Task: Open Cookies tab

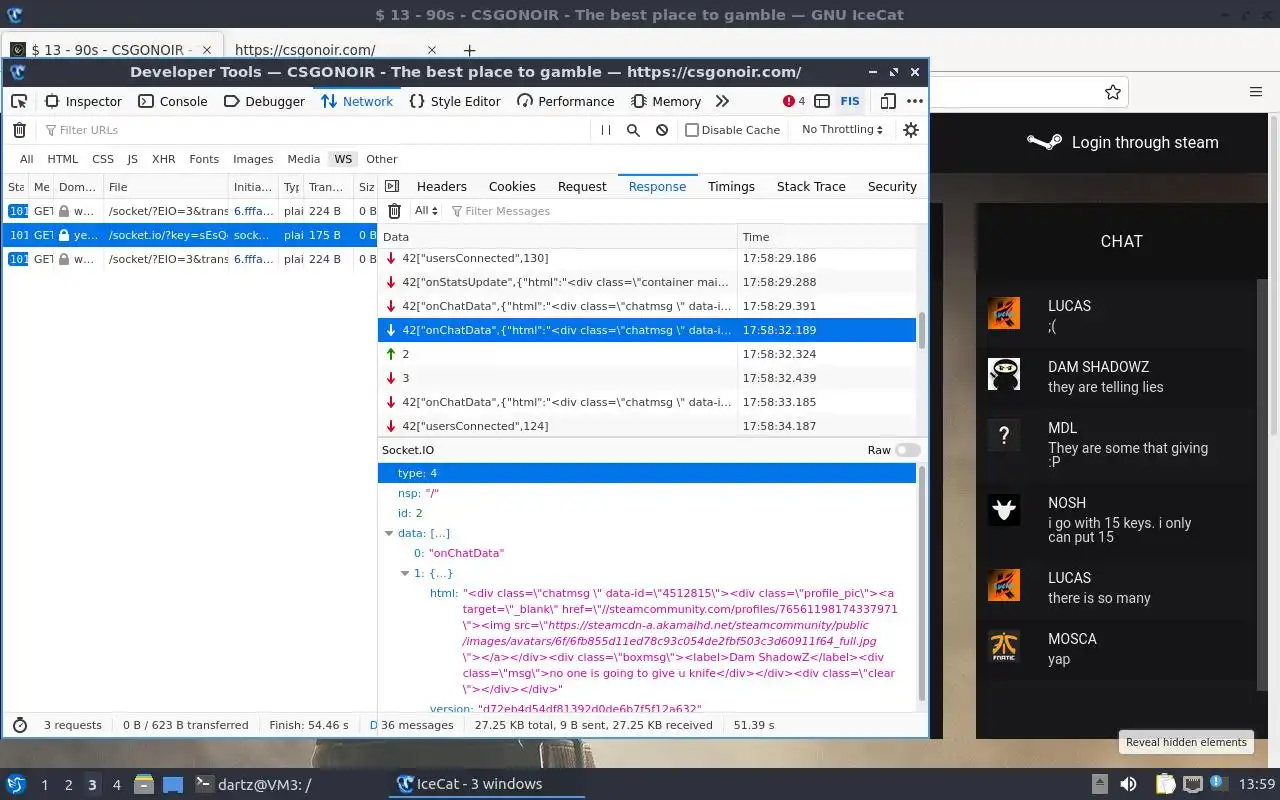Action: [x=512, y=186]
